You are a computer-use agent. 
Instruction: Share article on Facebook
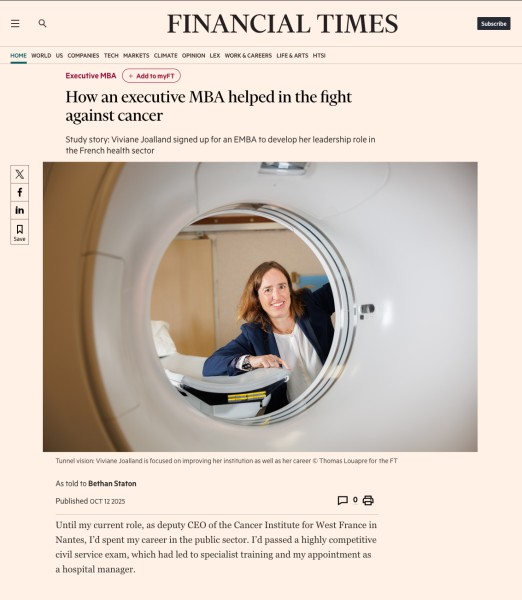click(20, 192)
